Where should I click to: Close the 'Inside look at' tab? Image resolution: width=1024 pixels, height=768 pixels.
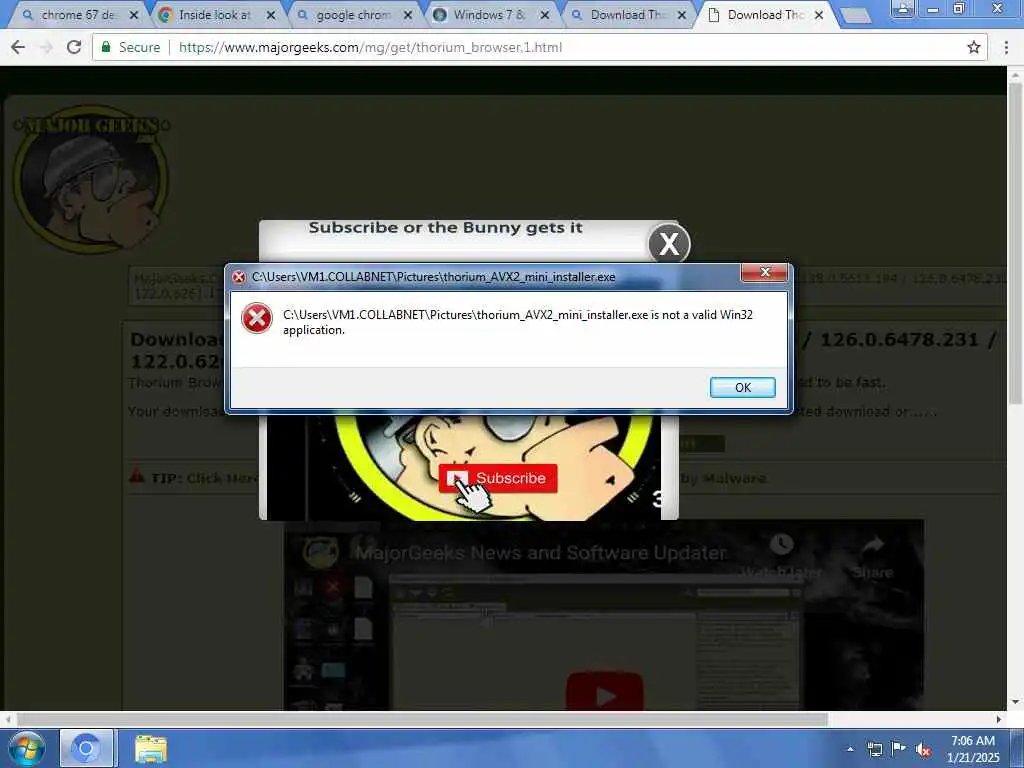coord(270,14)
